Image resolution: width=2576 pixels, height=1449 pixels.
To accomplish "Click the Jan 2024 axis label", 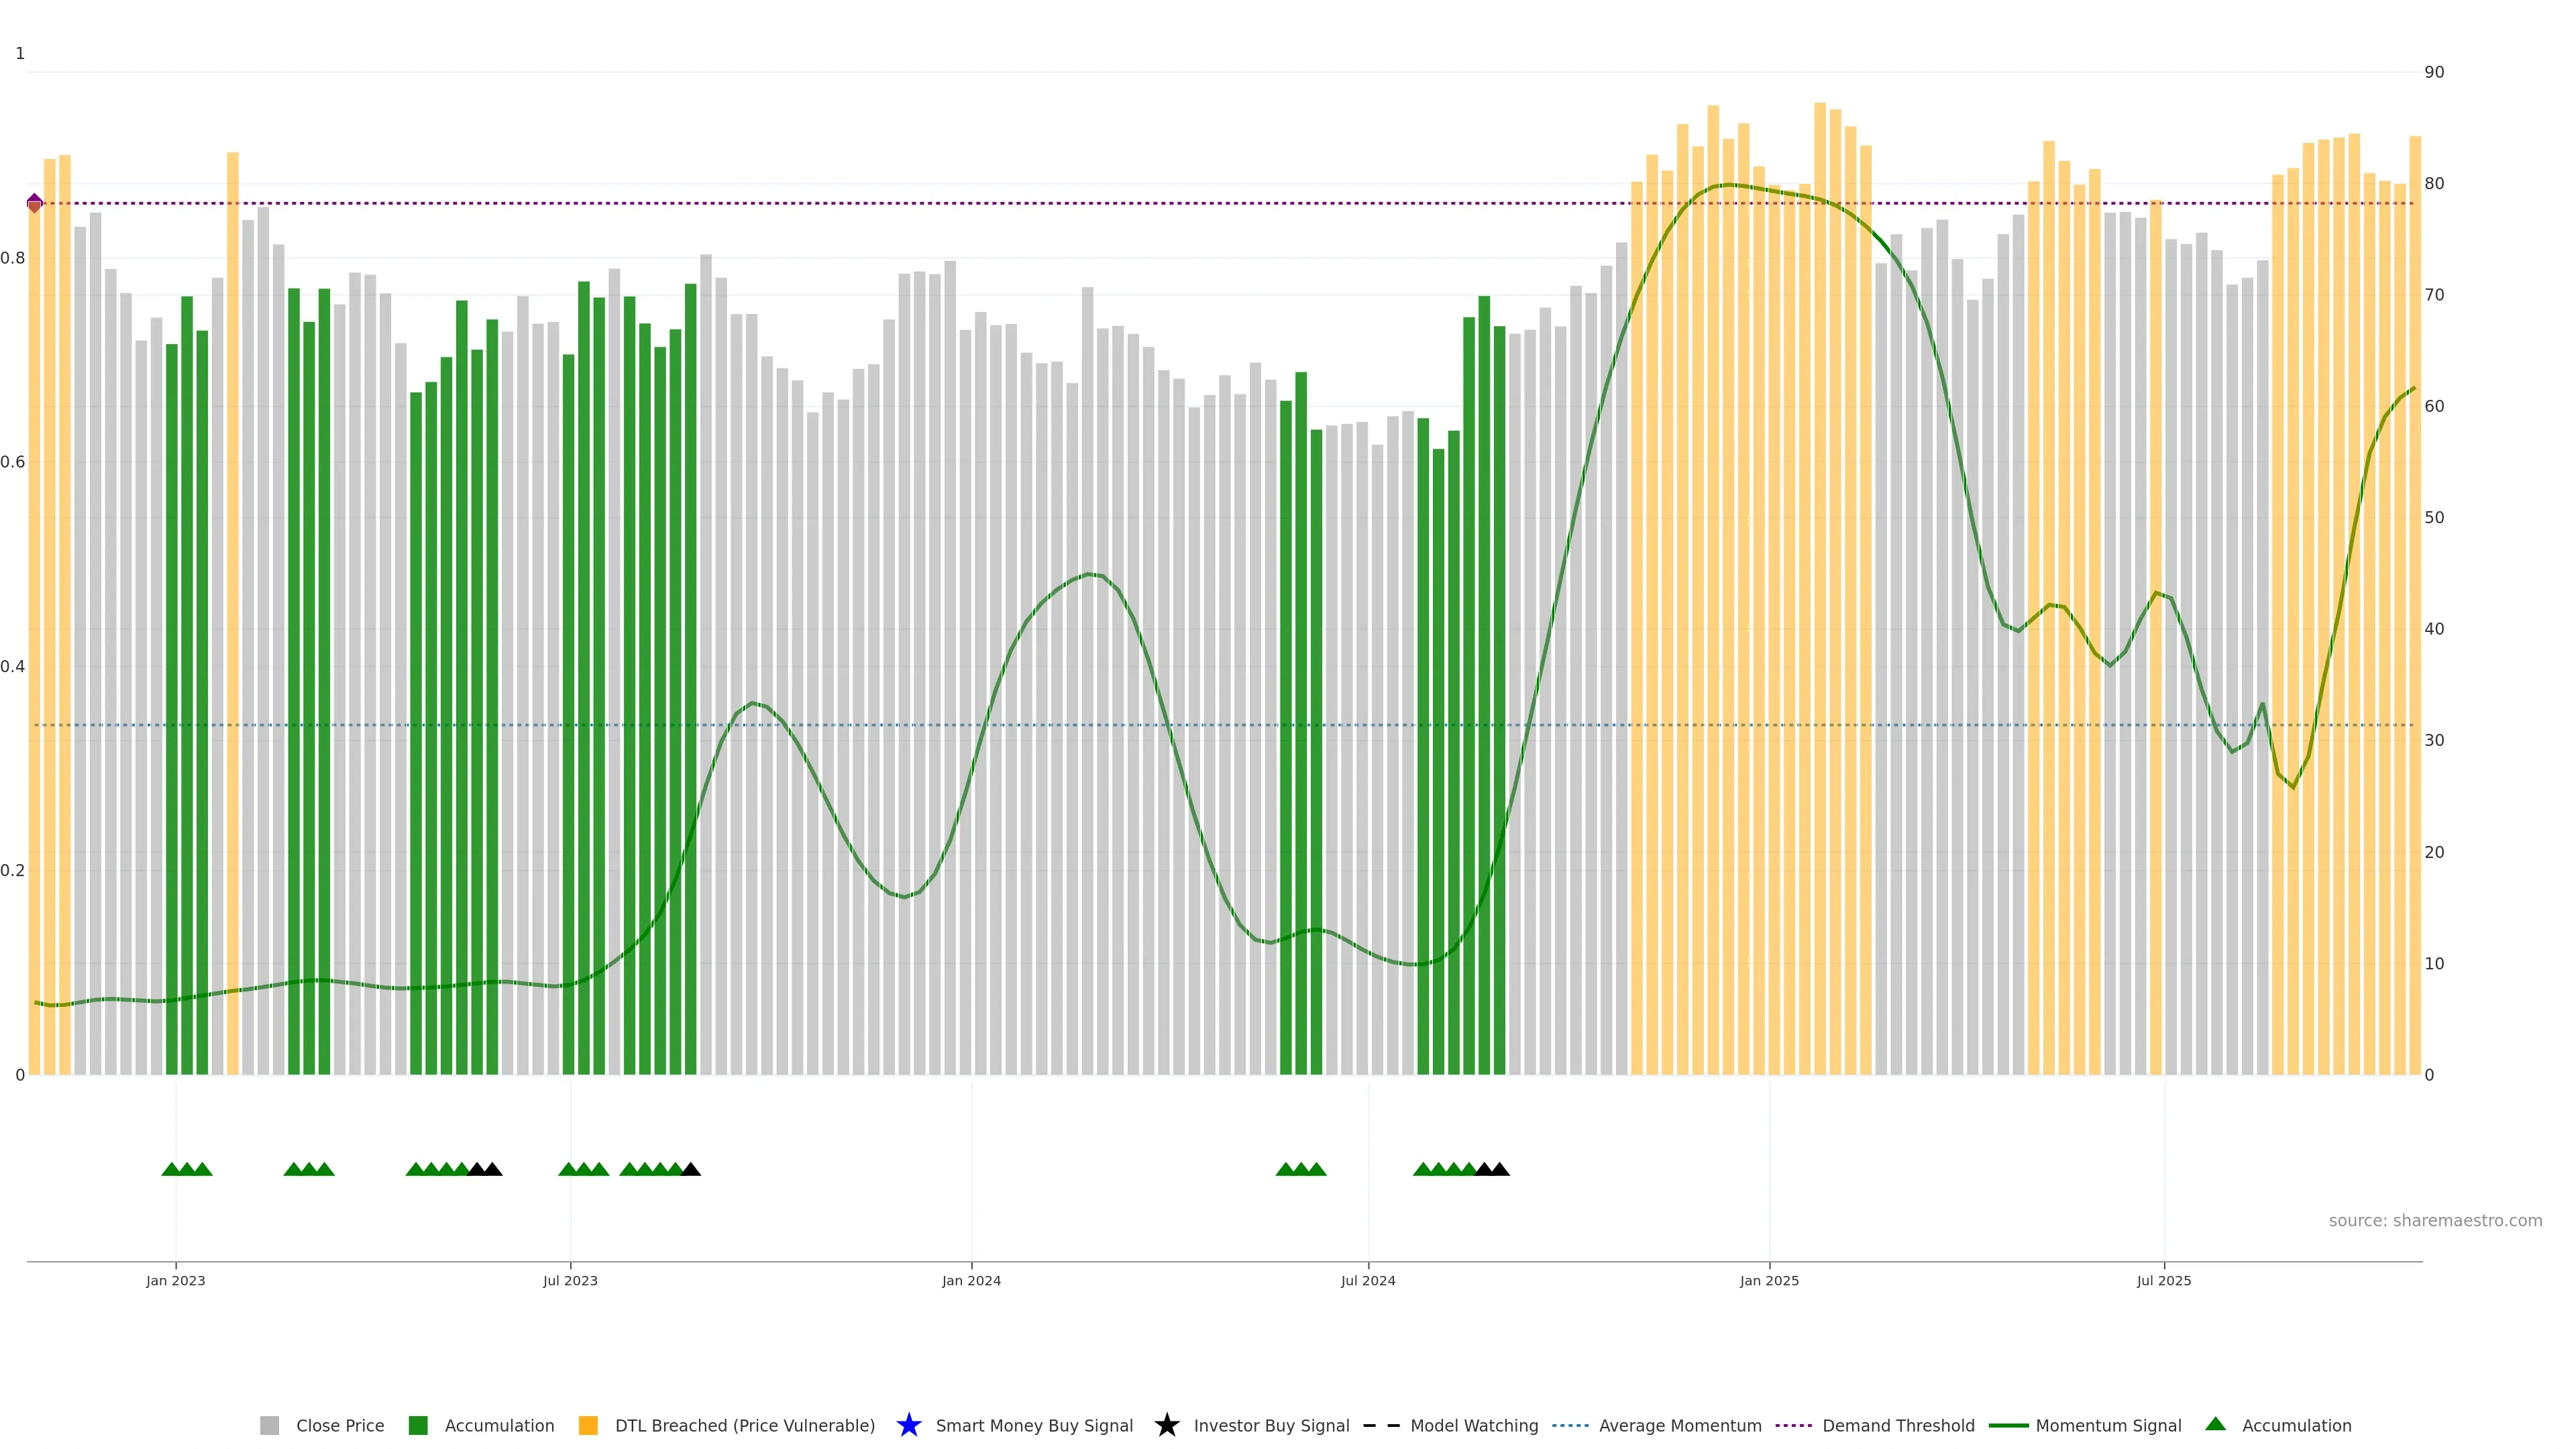I will (971, 1280).
